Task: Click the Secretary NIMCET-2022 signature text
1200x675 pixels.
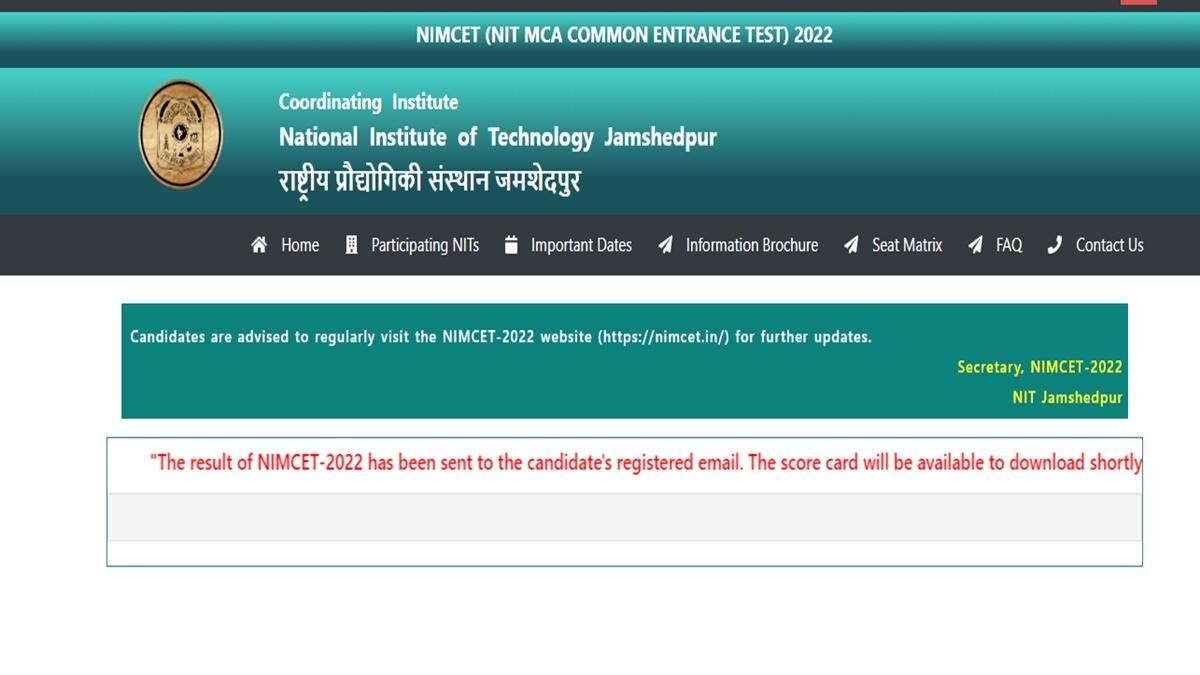Action: point(1040,366)
